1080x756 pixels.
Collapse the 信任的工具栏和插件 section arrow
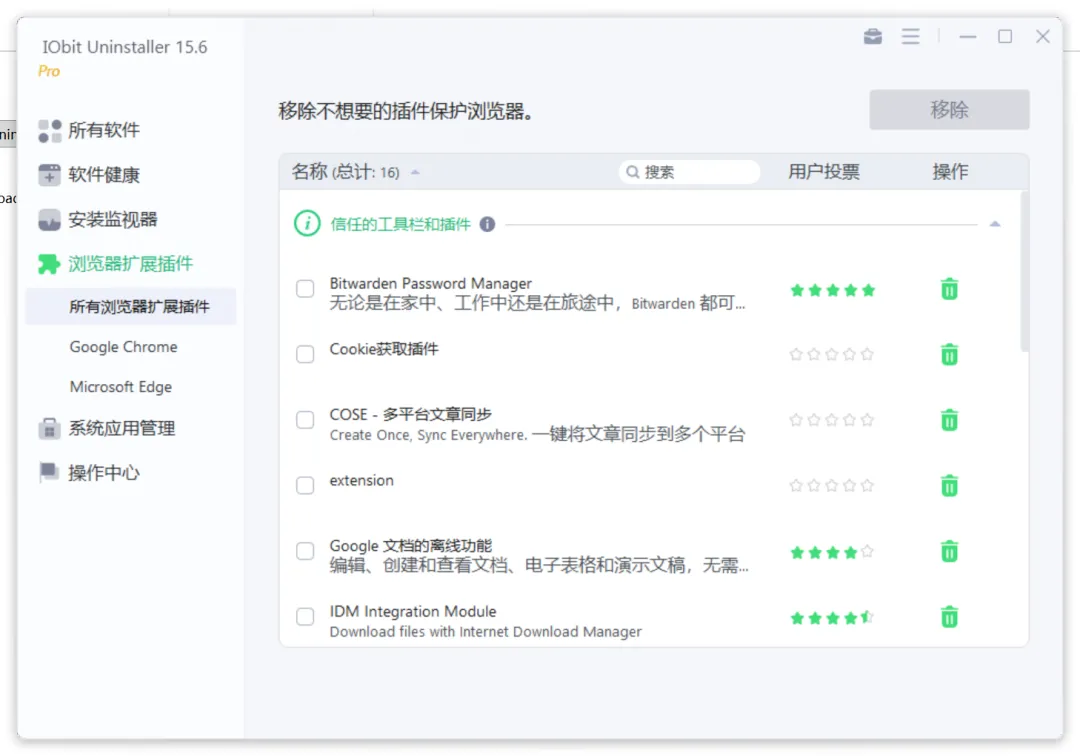[995, 224]
